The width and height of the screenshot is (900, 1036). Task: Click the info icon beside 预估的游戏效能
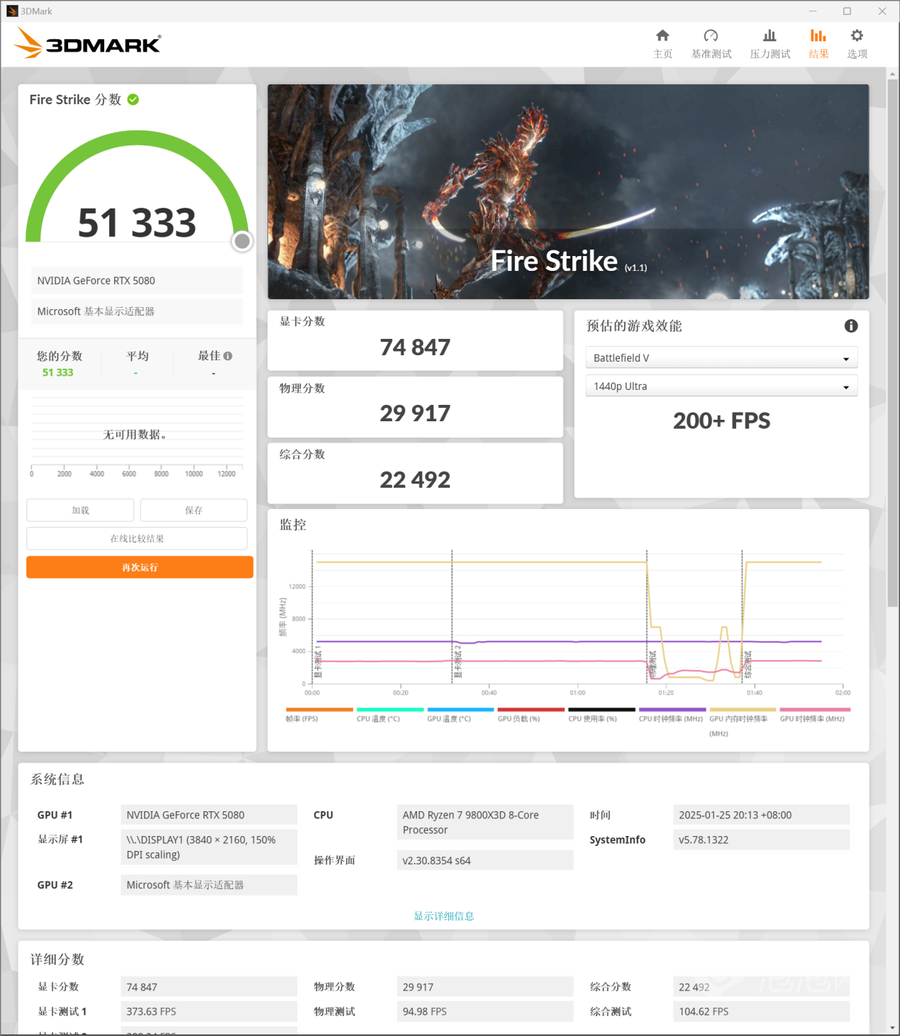click(x=851, y=326)
